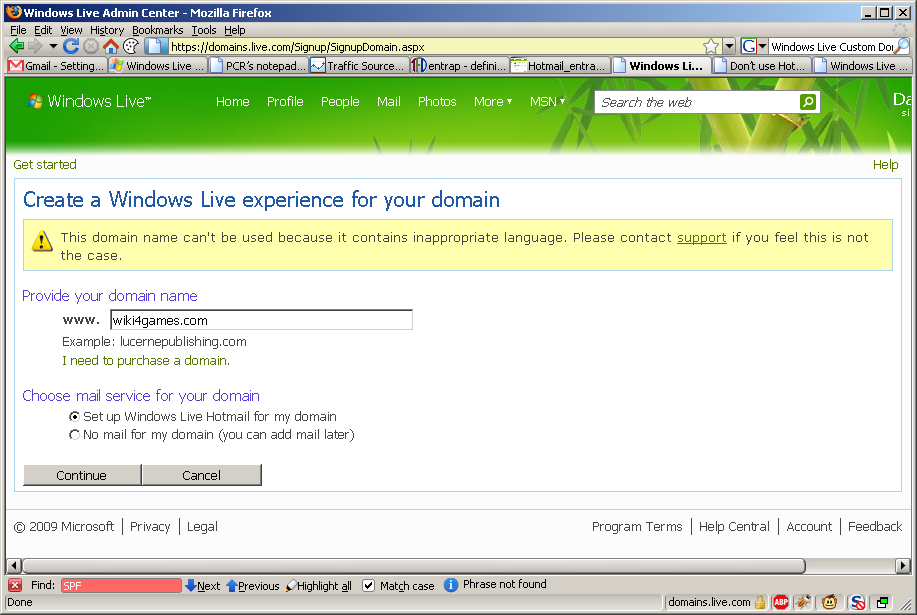The width and height of the screenshot is (917, 615).
Task: Click the Continue button
Action: tap(82, 475)
